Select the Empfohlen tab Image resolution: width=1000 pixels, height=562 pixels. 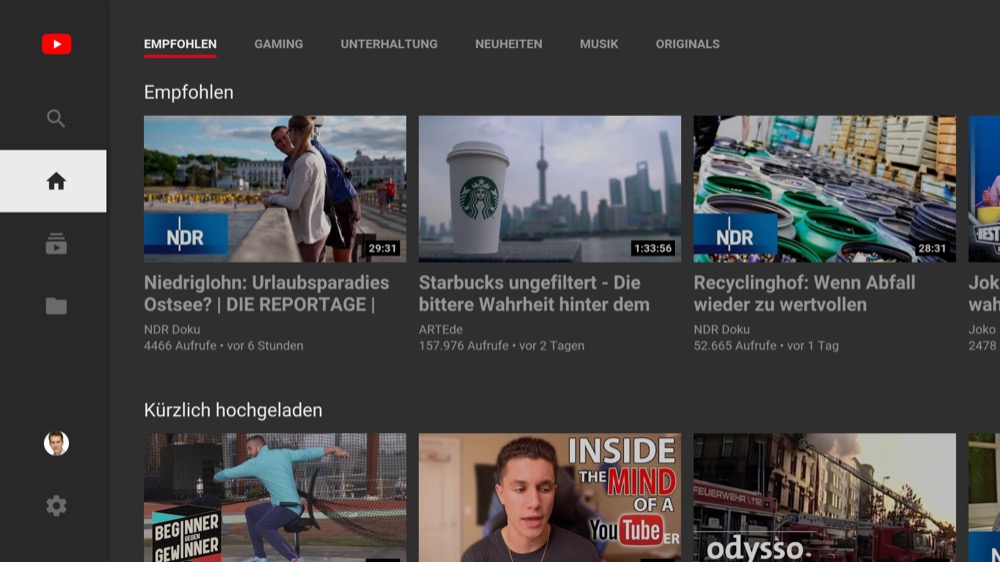tap(180, 44)
